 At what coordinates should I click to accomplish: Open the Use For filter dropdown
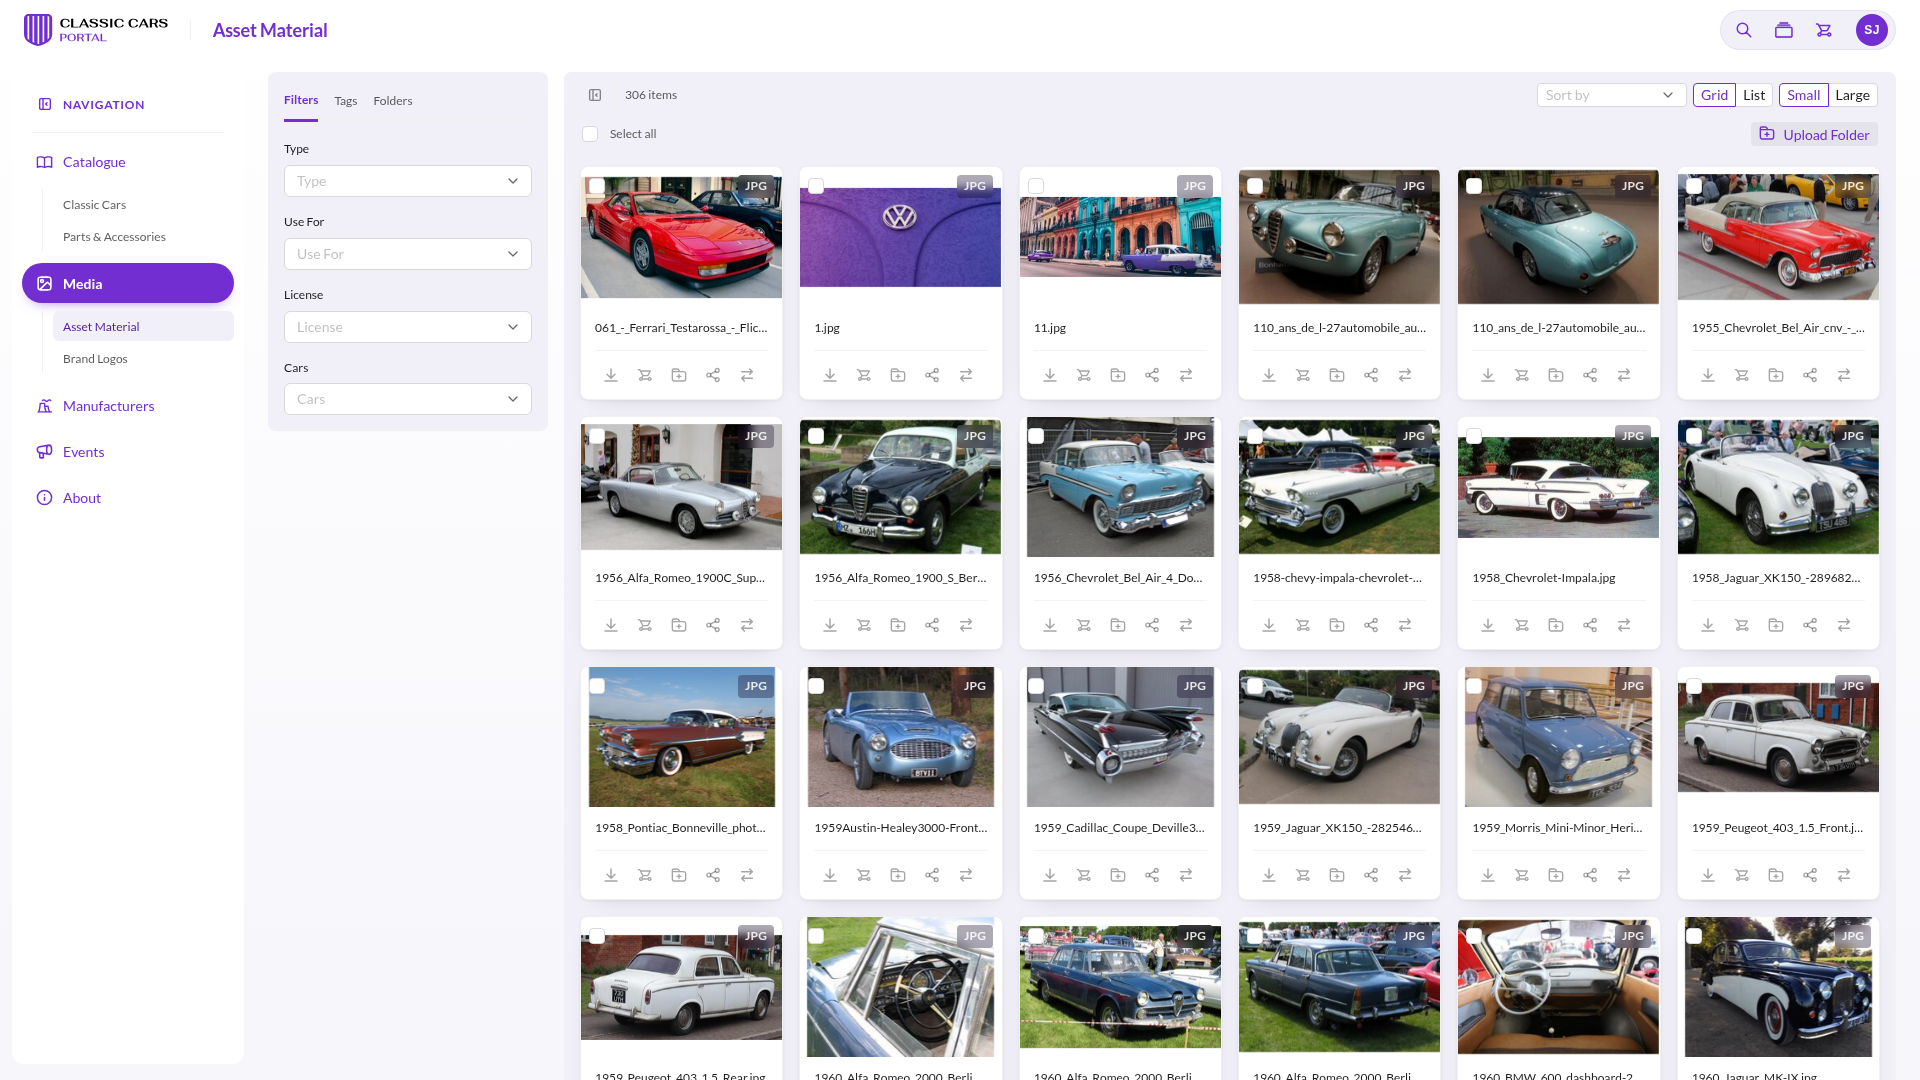click(x=408, y=254)
